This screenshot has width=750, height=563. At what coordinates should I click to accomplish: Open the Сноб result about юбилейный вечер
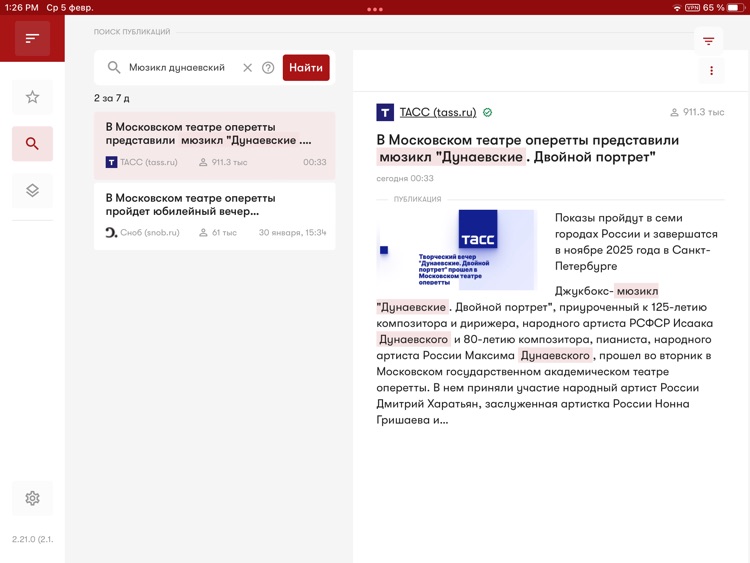point(214,216)
